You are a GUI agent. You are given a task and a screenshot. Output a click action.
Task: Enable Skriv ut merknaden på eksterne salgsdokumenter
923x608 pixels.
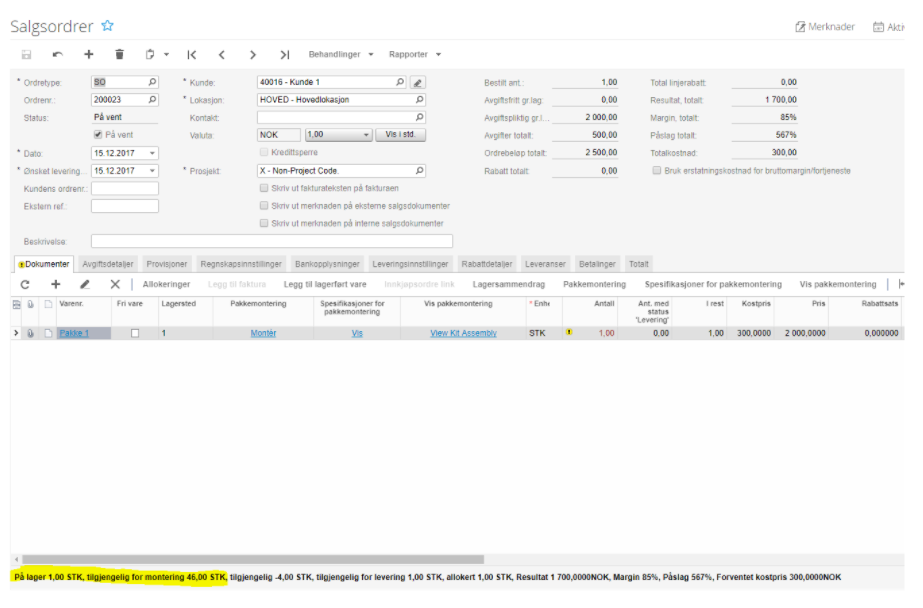264,206
